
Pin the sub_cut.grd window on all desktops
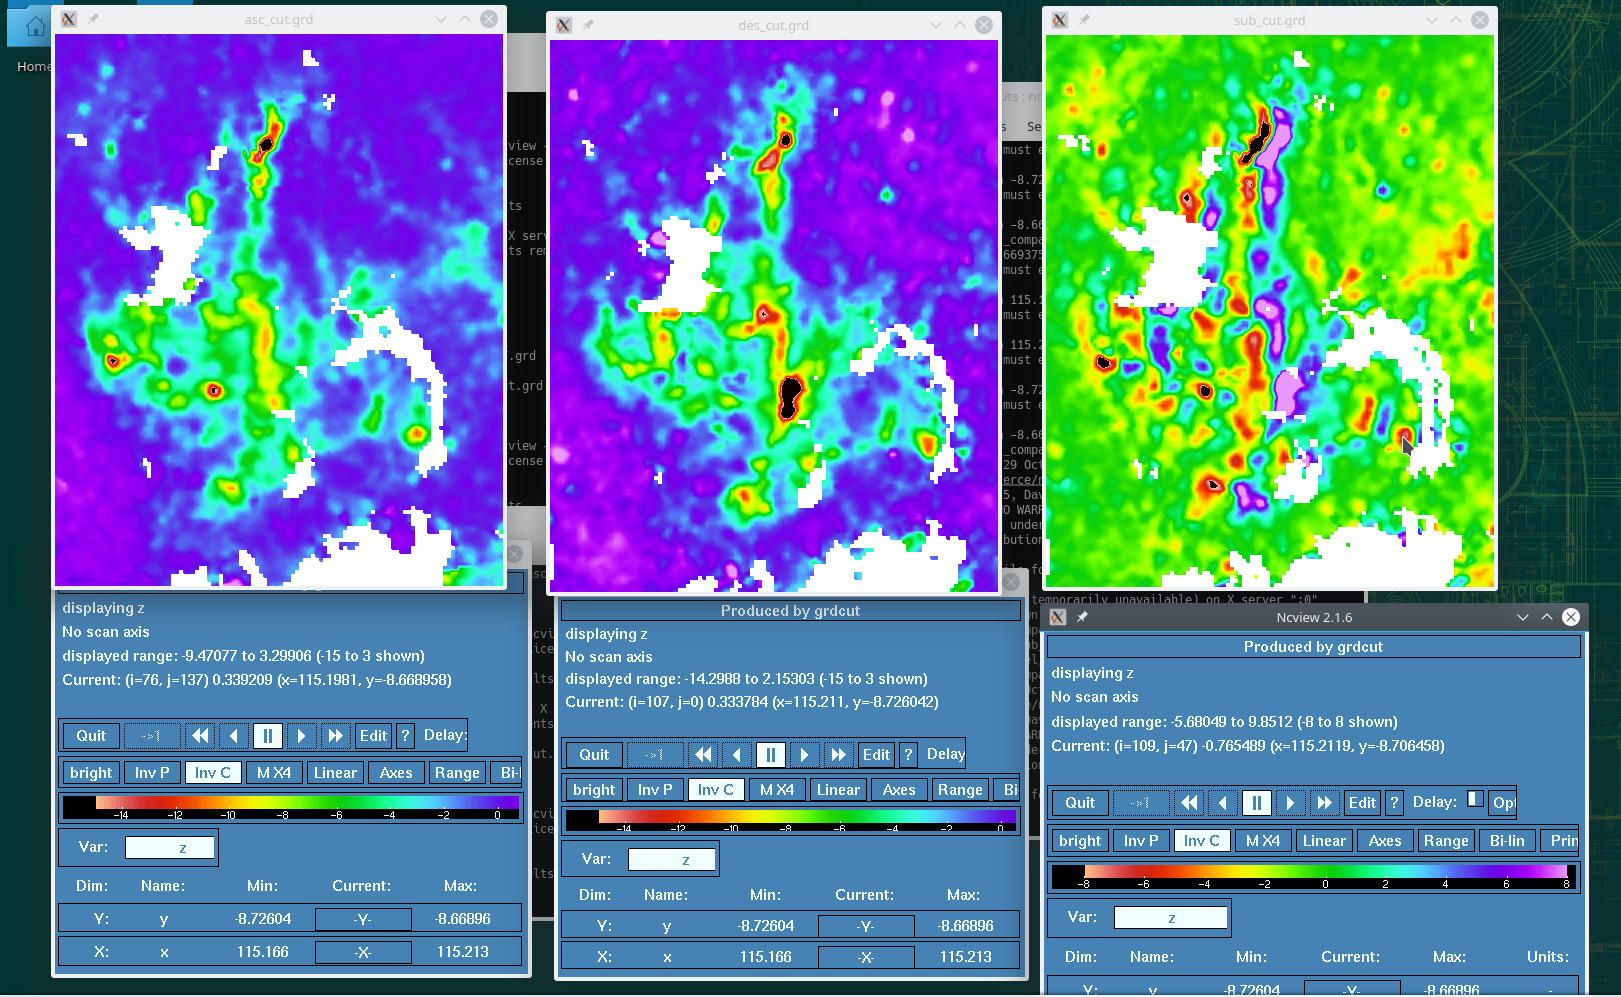[x=1084, y=20]
